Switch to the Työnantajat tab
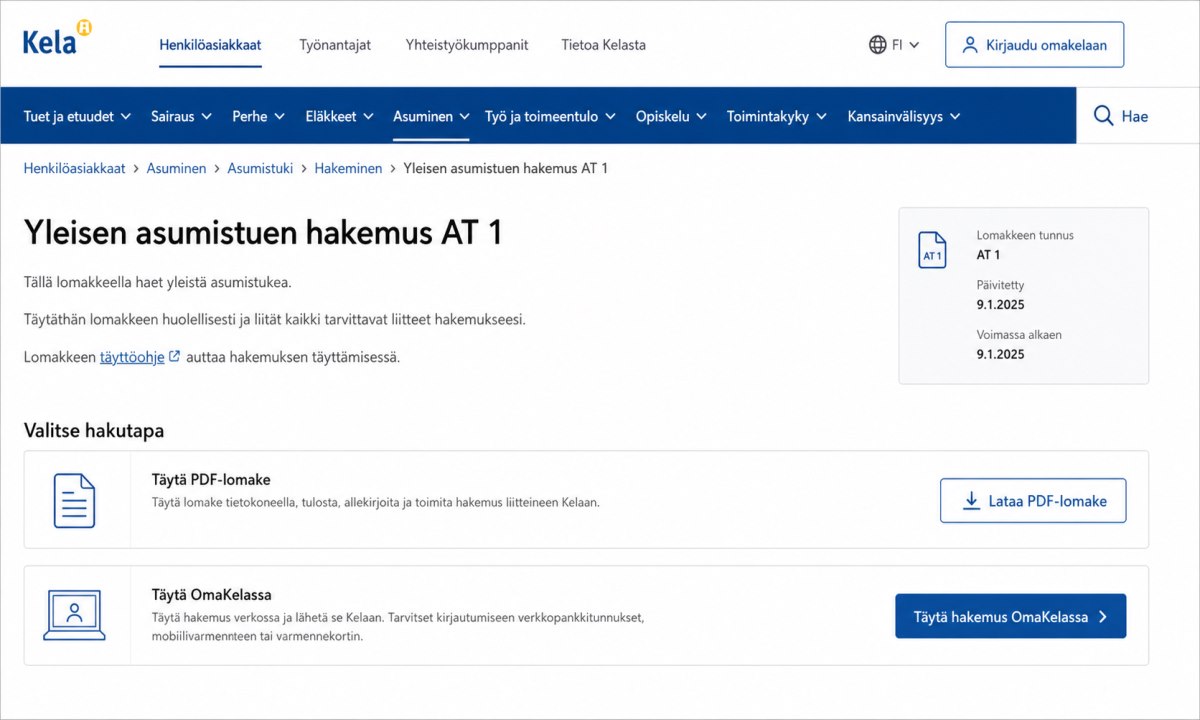1200x720 pixels. coord(335,45)
